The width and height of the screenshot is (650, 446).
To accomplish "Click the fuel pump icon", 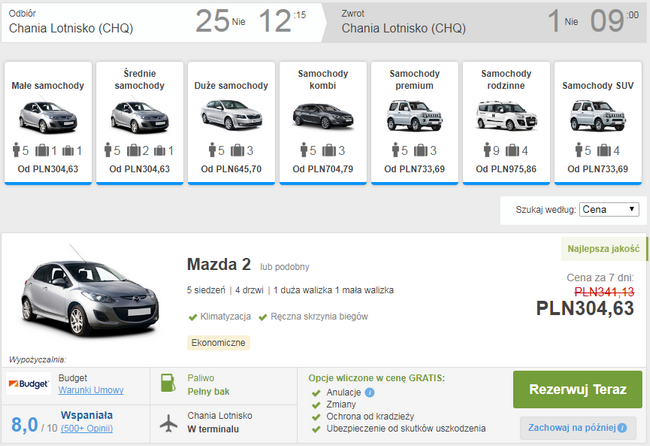I will [x=168, y=383].
